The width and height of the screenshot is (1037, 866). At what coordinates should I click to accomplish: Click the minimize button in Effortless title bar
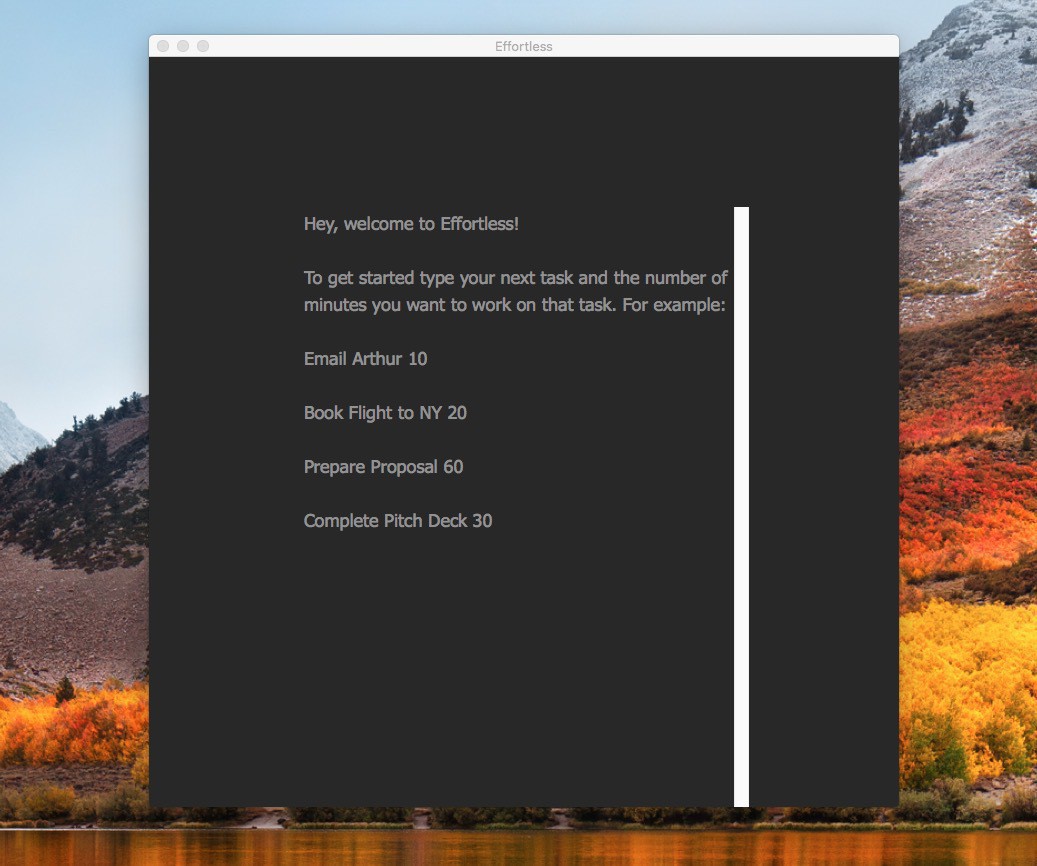[x=183, y=46]
